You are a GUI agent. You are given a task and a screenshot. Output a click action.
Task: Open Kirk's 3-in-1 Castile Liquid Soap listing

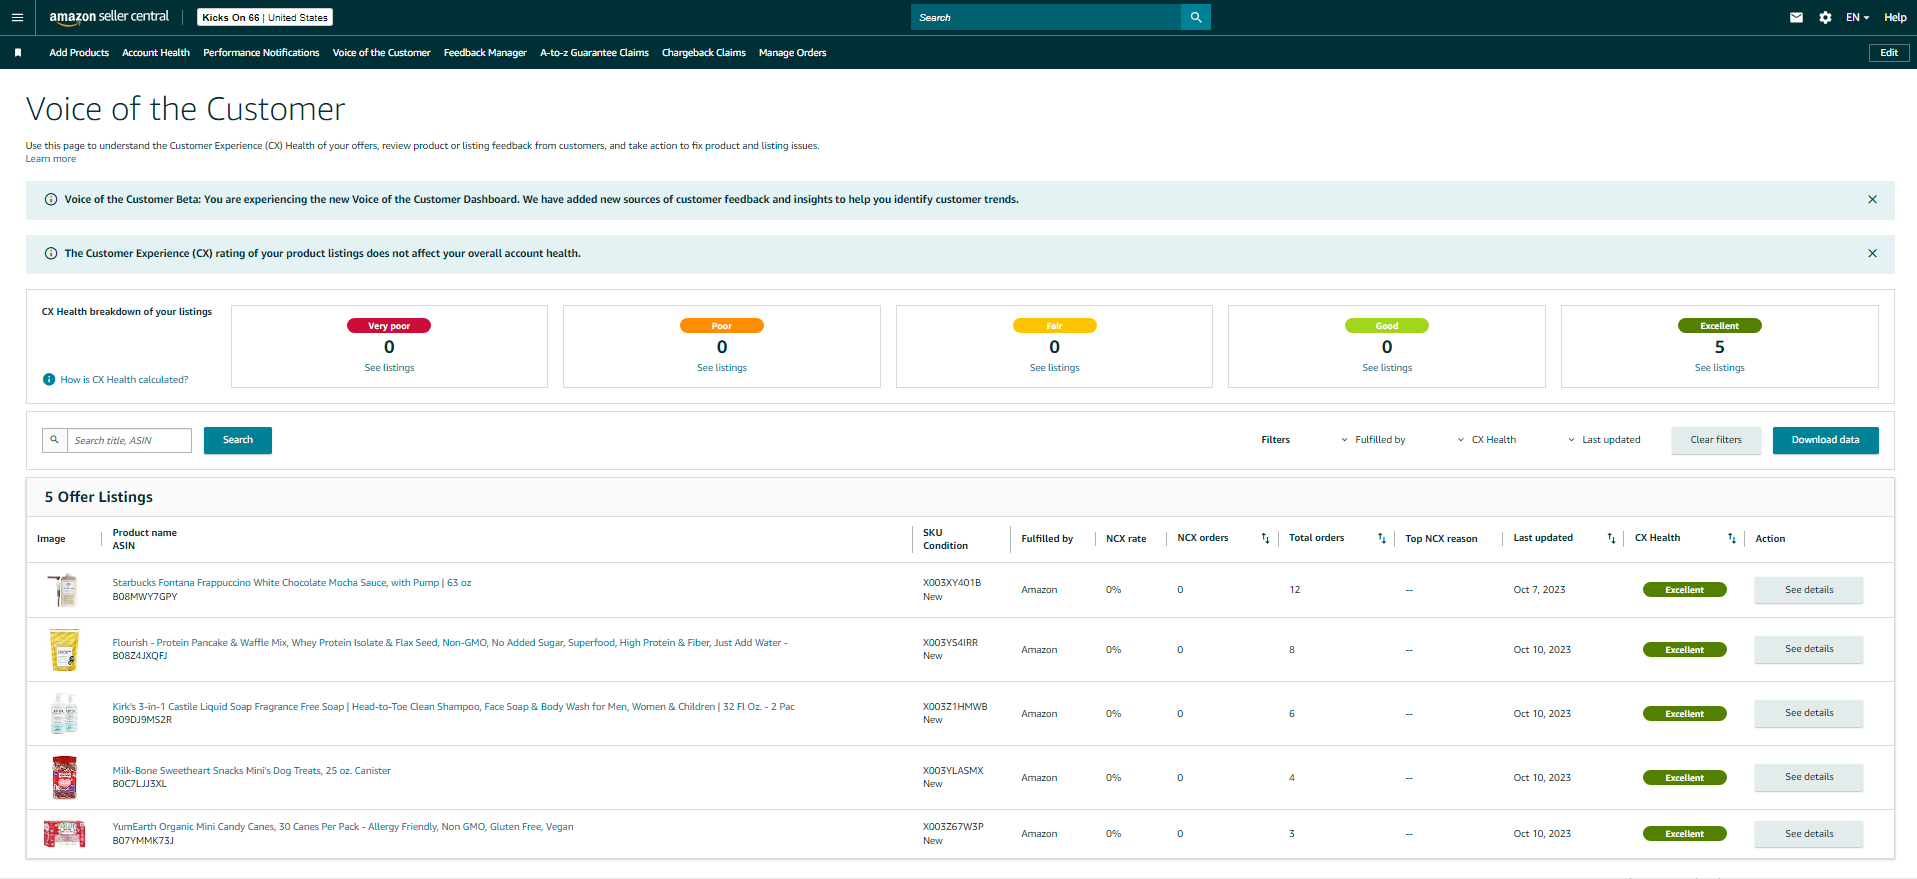(453, 707)
